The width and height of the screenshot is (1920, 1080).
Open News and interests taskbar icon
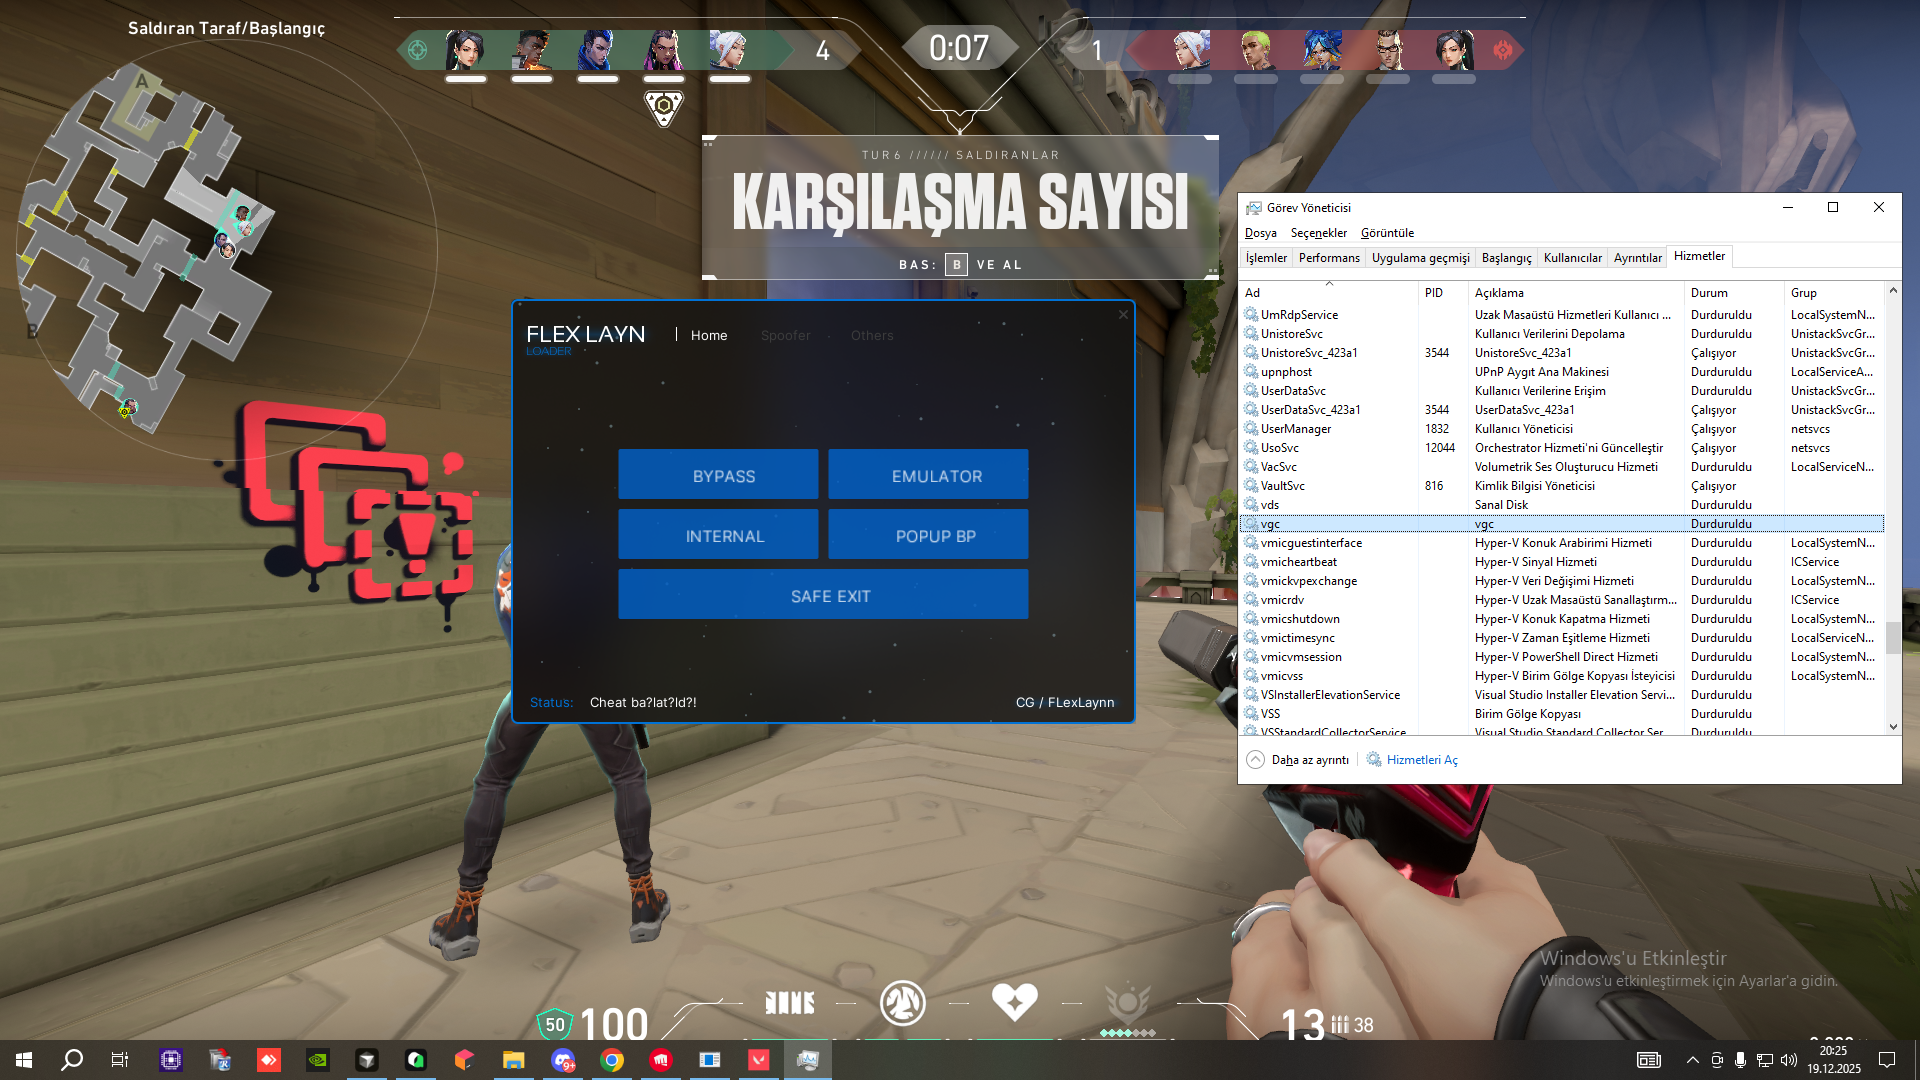[x=1649, y=1060]
